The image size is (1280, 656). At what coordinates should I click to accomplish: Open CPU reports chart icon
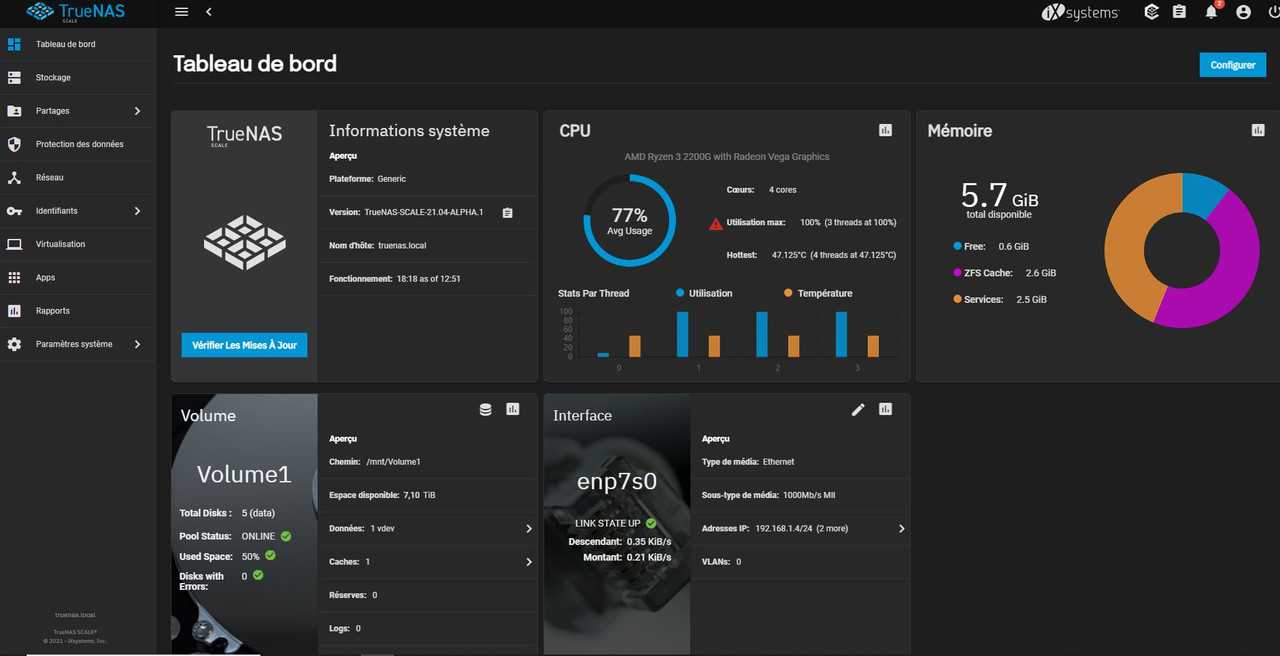(x=885, y=130)
